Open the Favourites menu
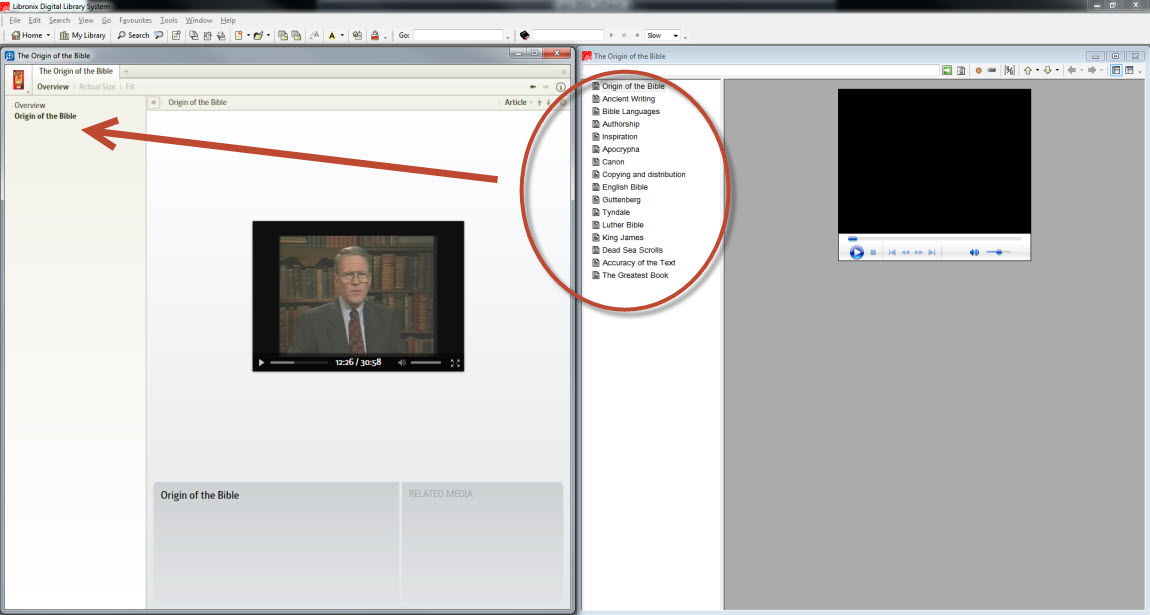Image resolution: width=1150 pixels, height=615 pixels. 136,21
